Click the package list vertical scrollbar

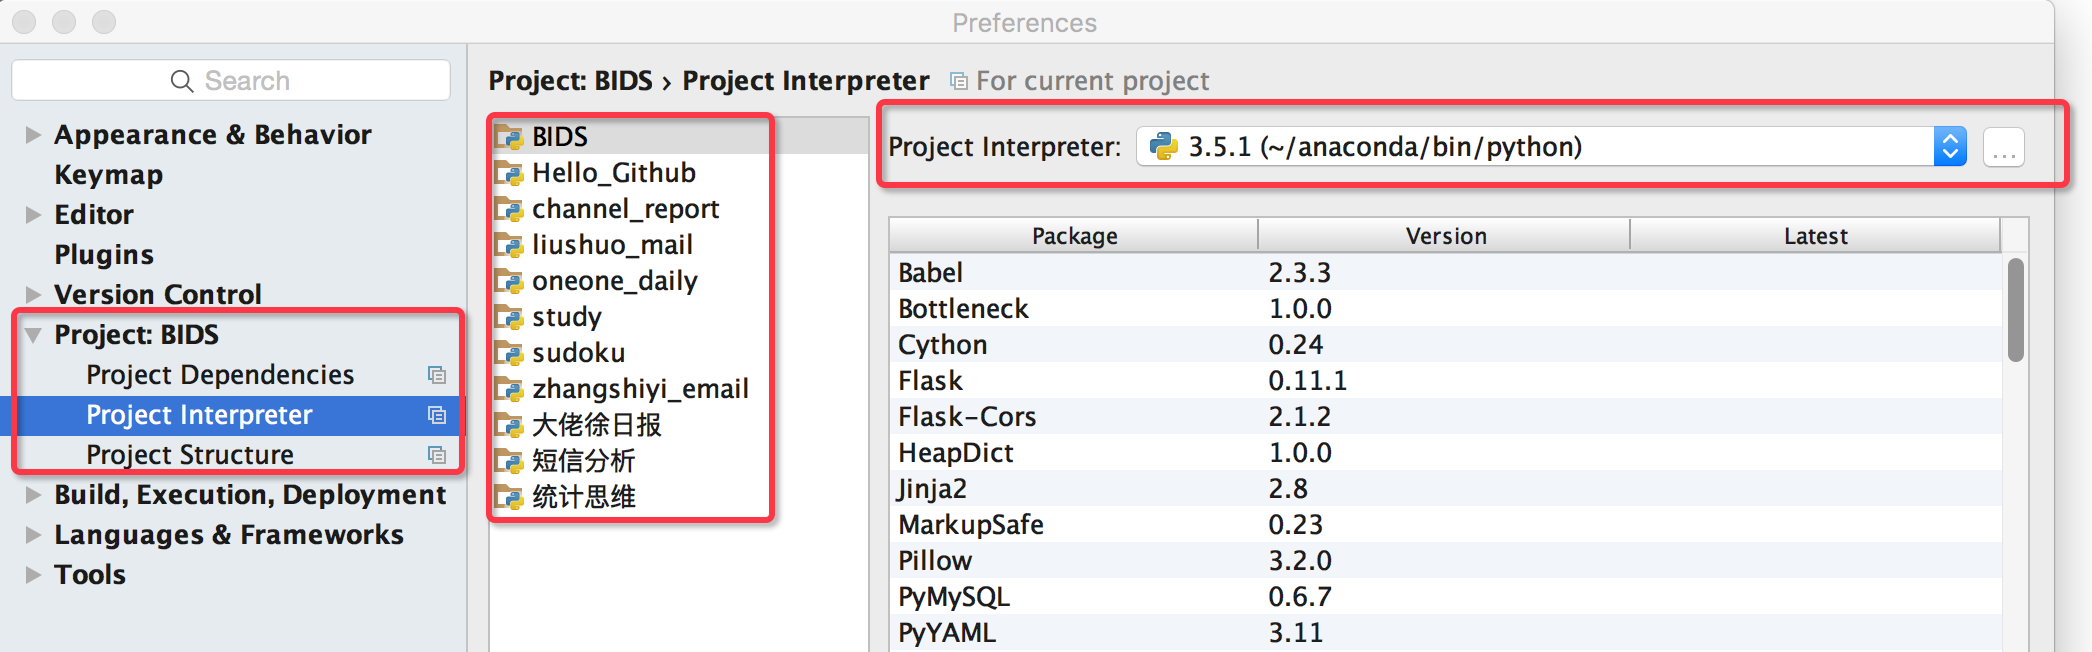2015,310
